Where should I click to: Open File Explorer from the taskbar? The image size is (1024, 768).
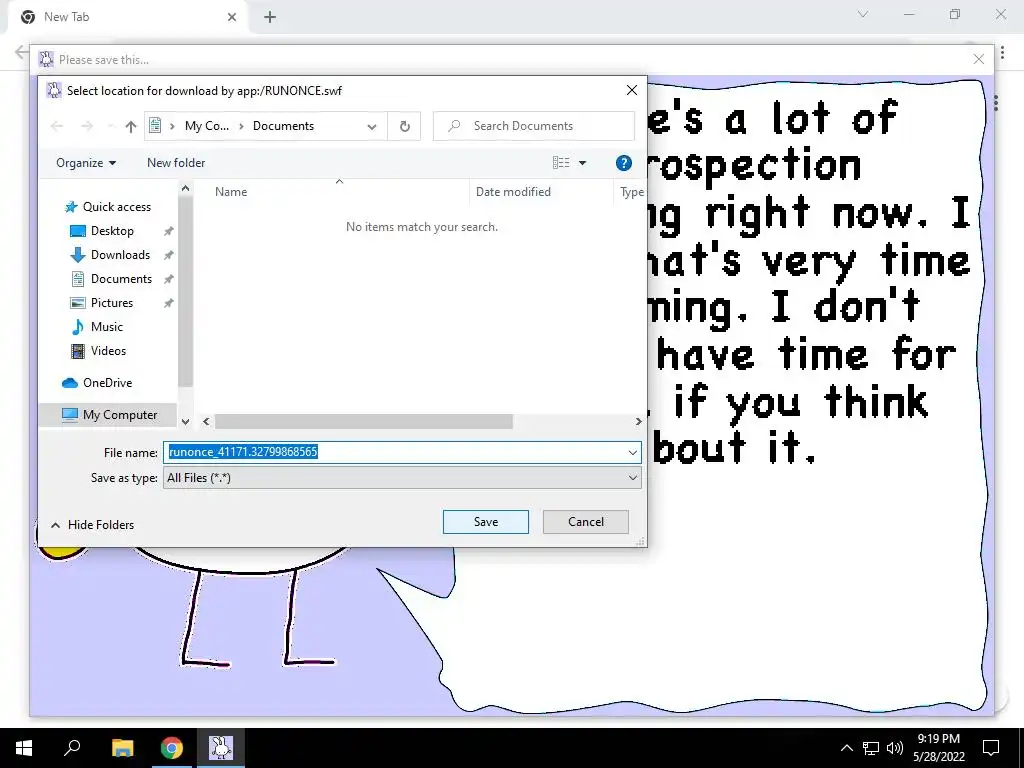coord(122,748)
